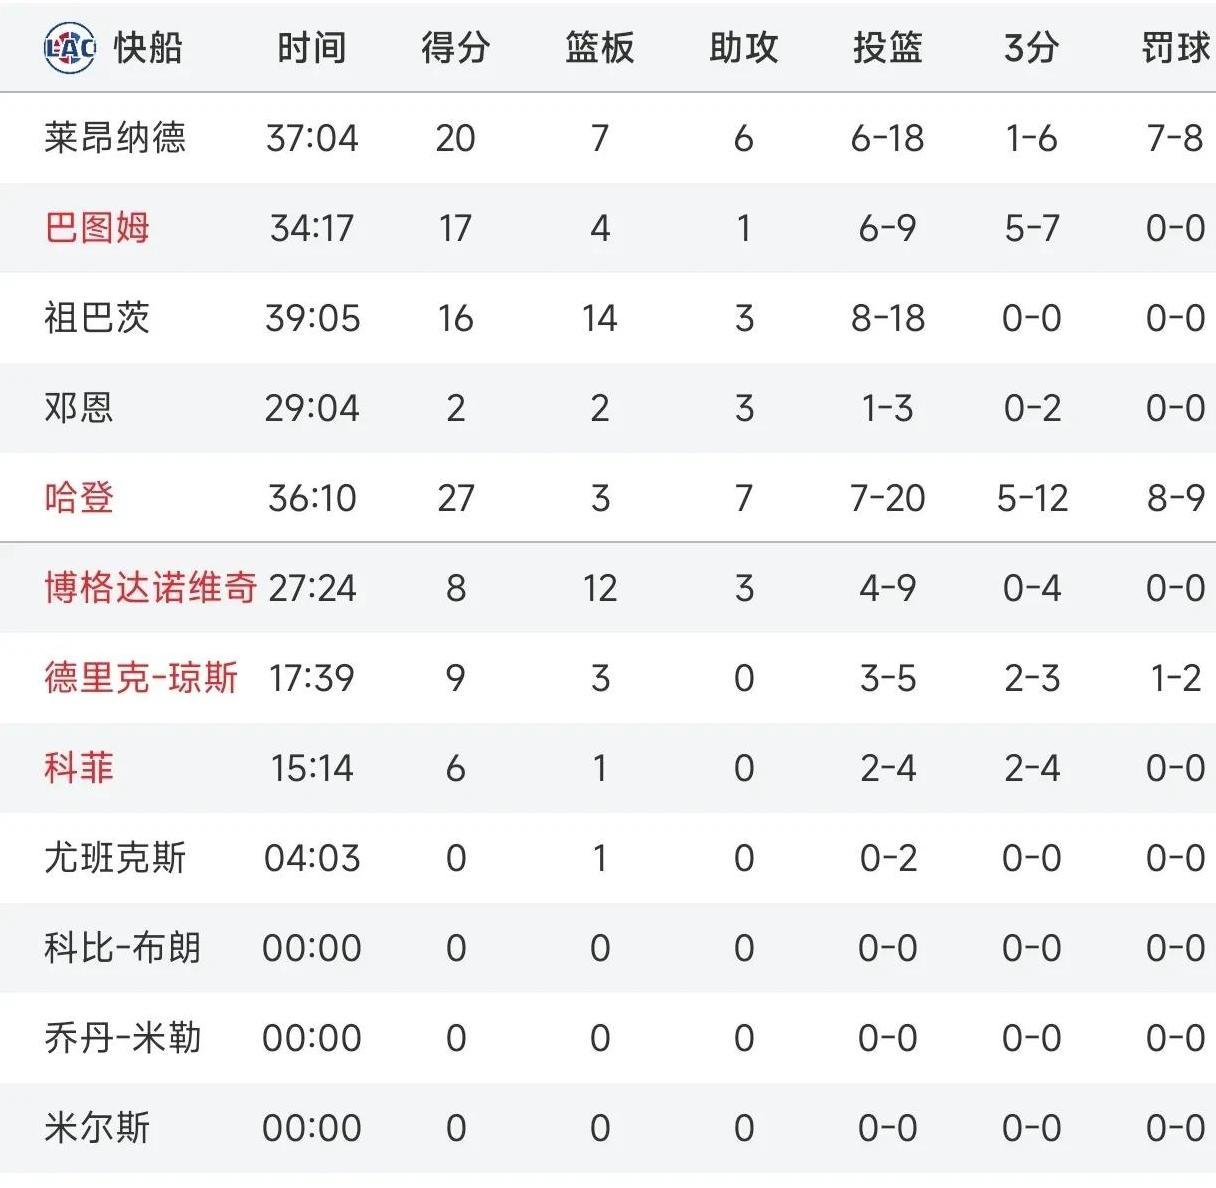Open player 邓恩 details
This screenshot has width=1216, height=1188.
[79, 407]
